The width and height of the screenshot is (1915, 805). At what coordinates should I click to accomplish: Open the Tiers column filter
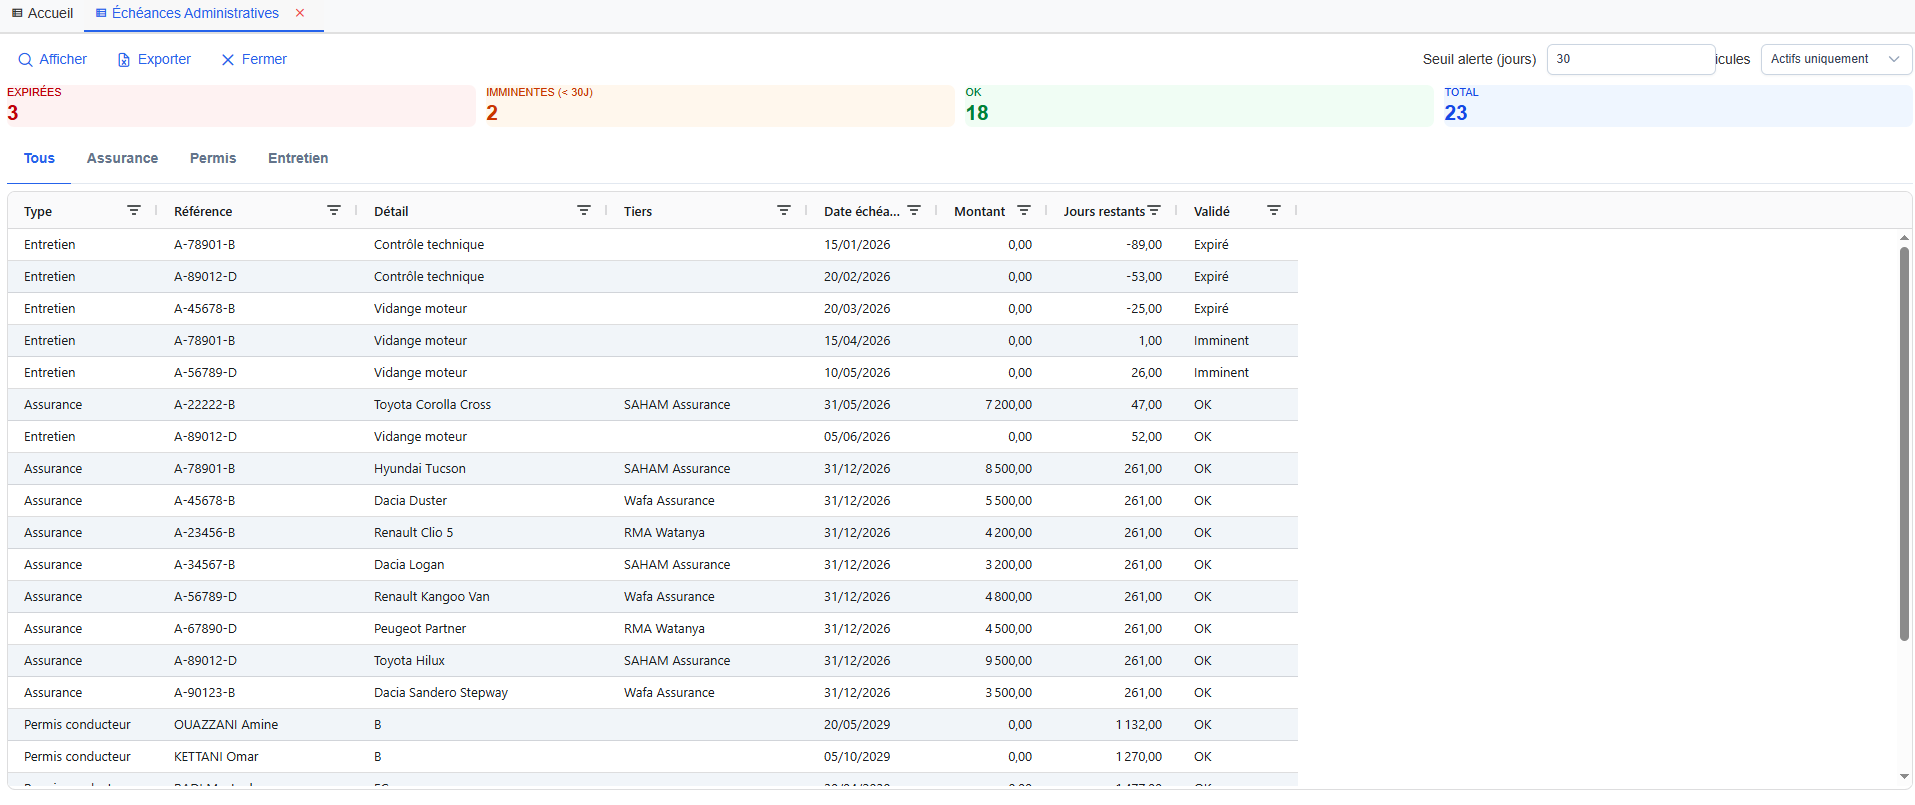pos(784,210)
